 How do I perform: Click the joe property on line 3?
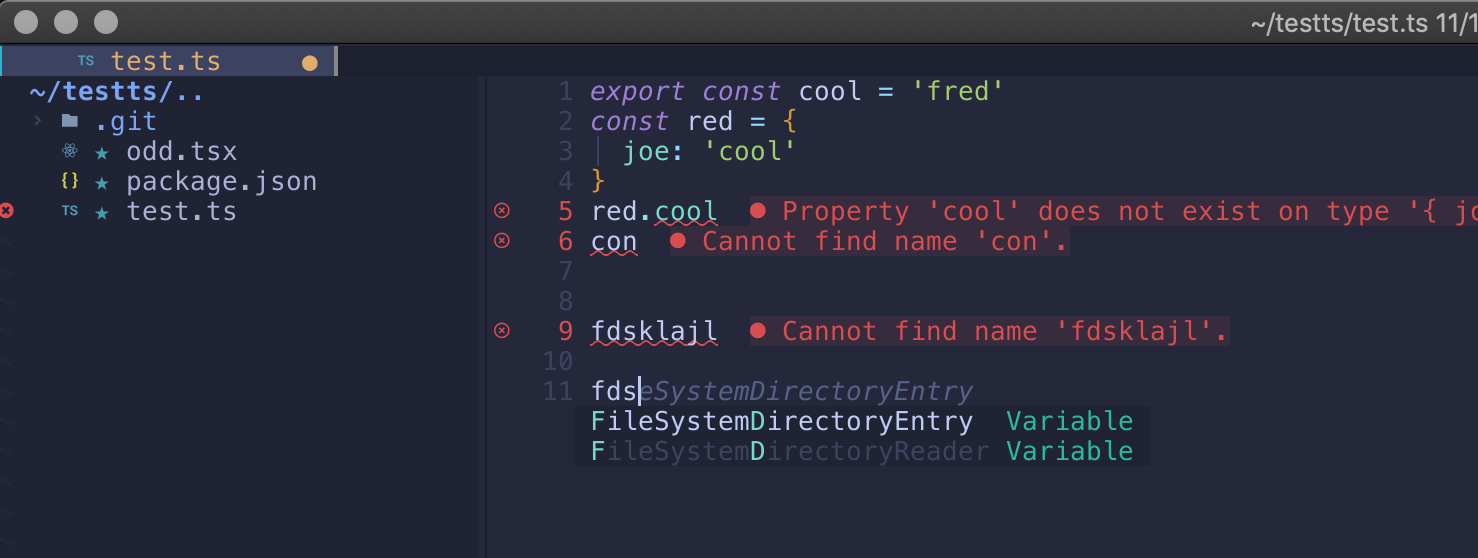pos(646,152)
